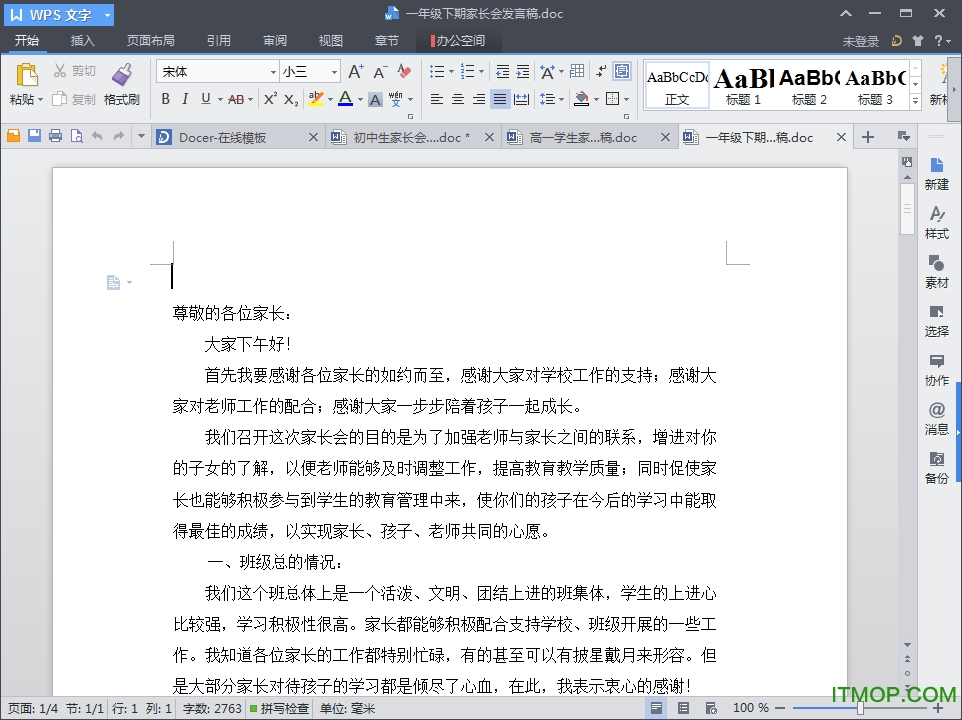Open the 素材 panel in the right sidebar
The height and width of the screenshot is (720, 962).
pyautogui.click(x=936, y=273)
